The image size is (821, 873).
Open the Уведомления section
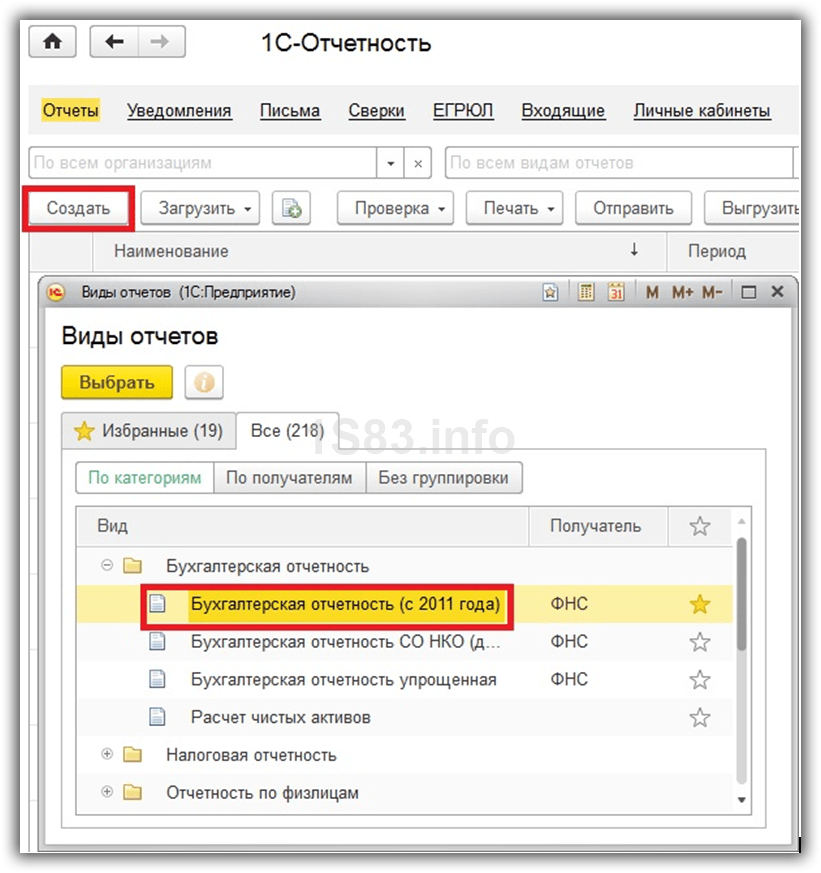(179, 110)
